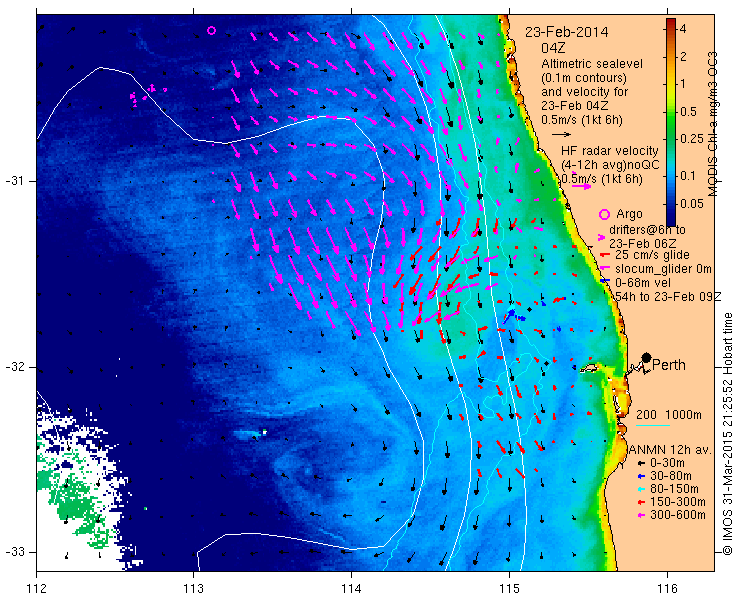
Task: Click the 0-68m vel label
Action: [642, 283]
